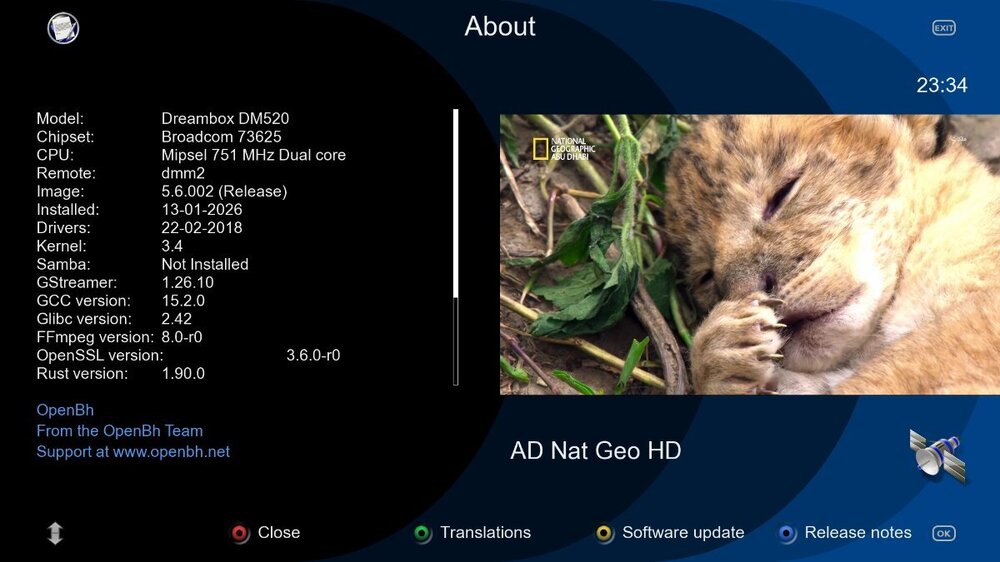Viewport: 1000px width, 562px height.
Task: Click the Broadcom 73625 chipset value
Action: [221, 137]
